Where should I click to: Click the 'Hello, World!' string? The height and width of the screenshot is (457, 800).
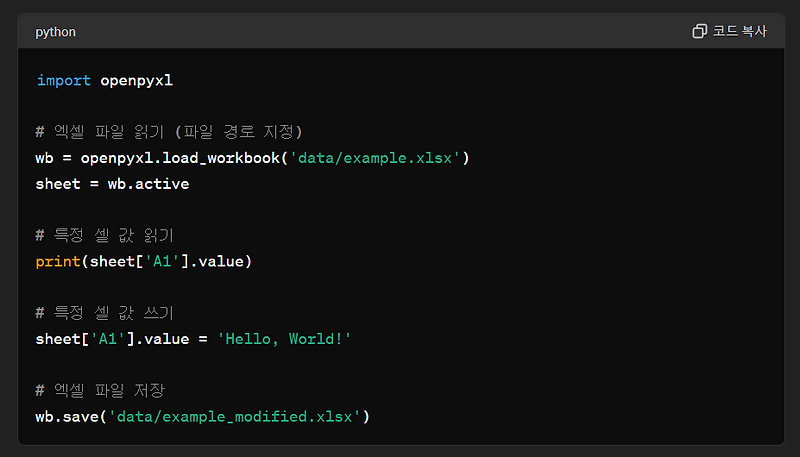pos(284,339)
